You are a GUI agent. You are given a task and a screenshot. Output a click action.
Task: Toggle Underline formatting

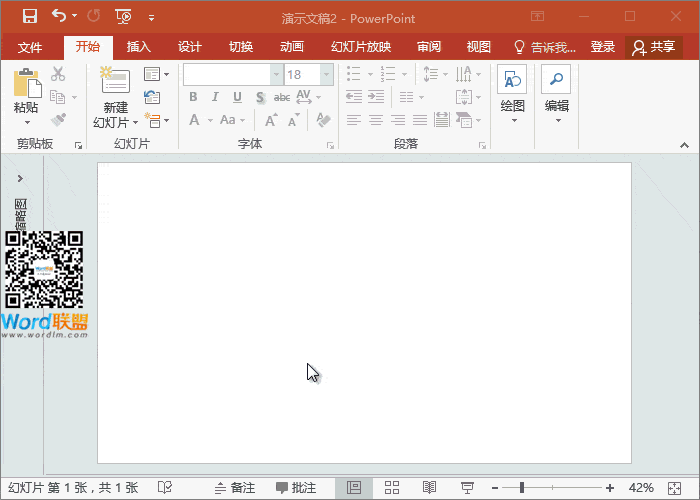[237, 97]
